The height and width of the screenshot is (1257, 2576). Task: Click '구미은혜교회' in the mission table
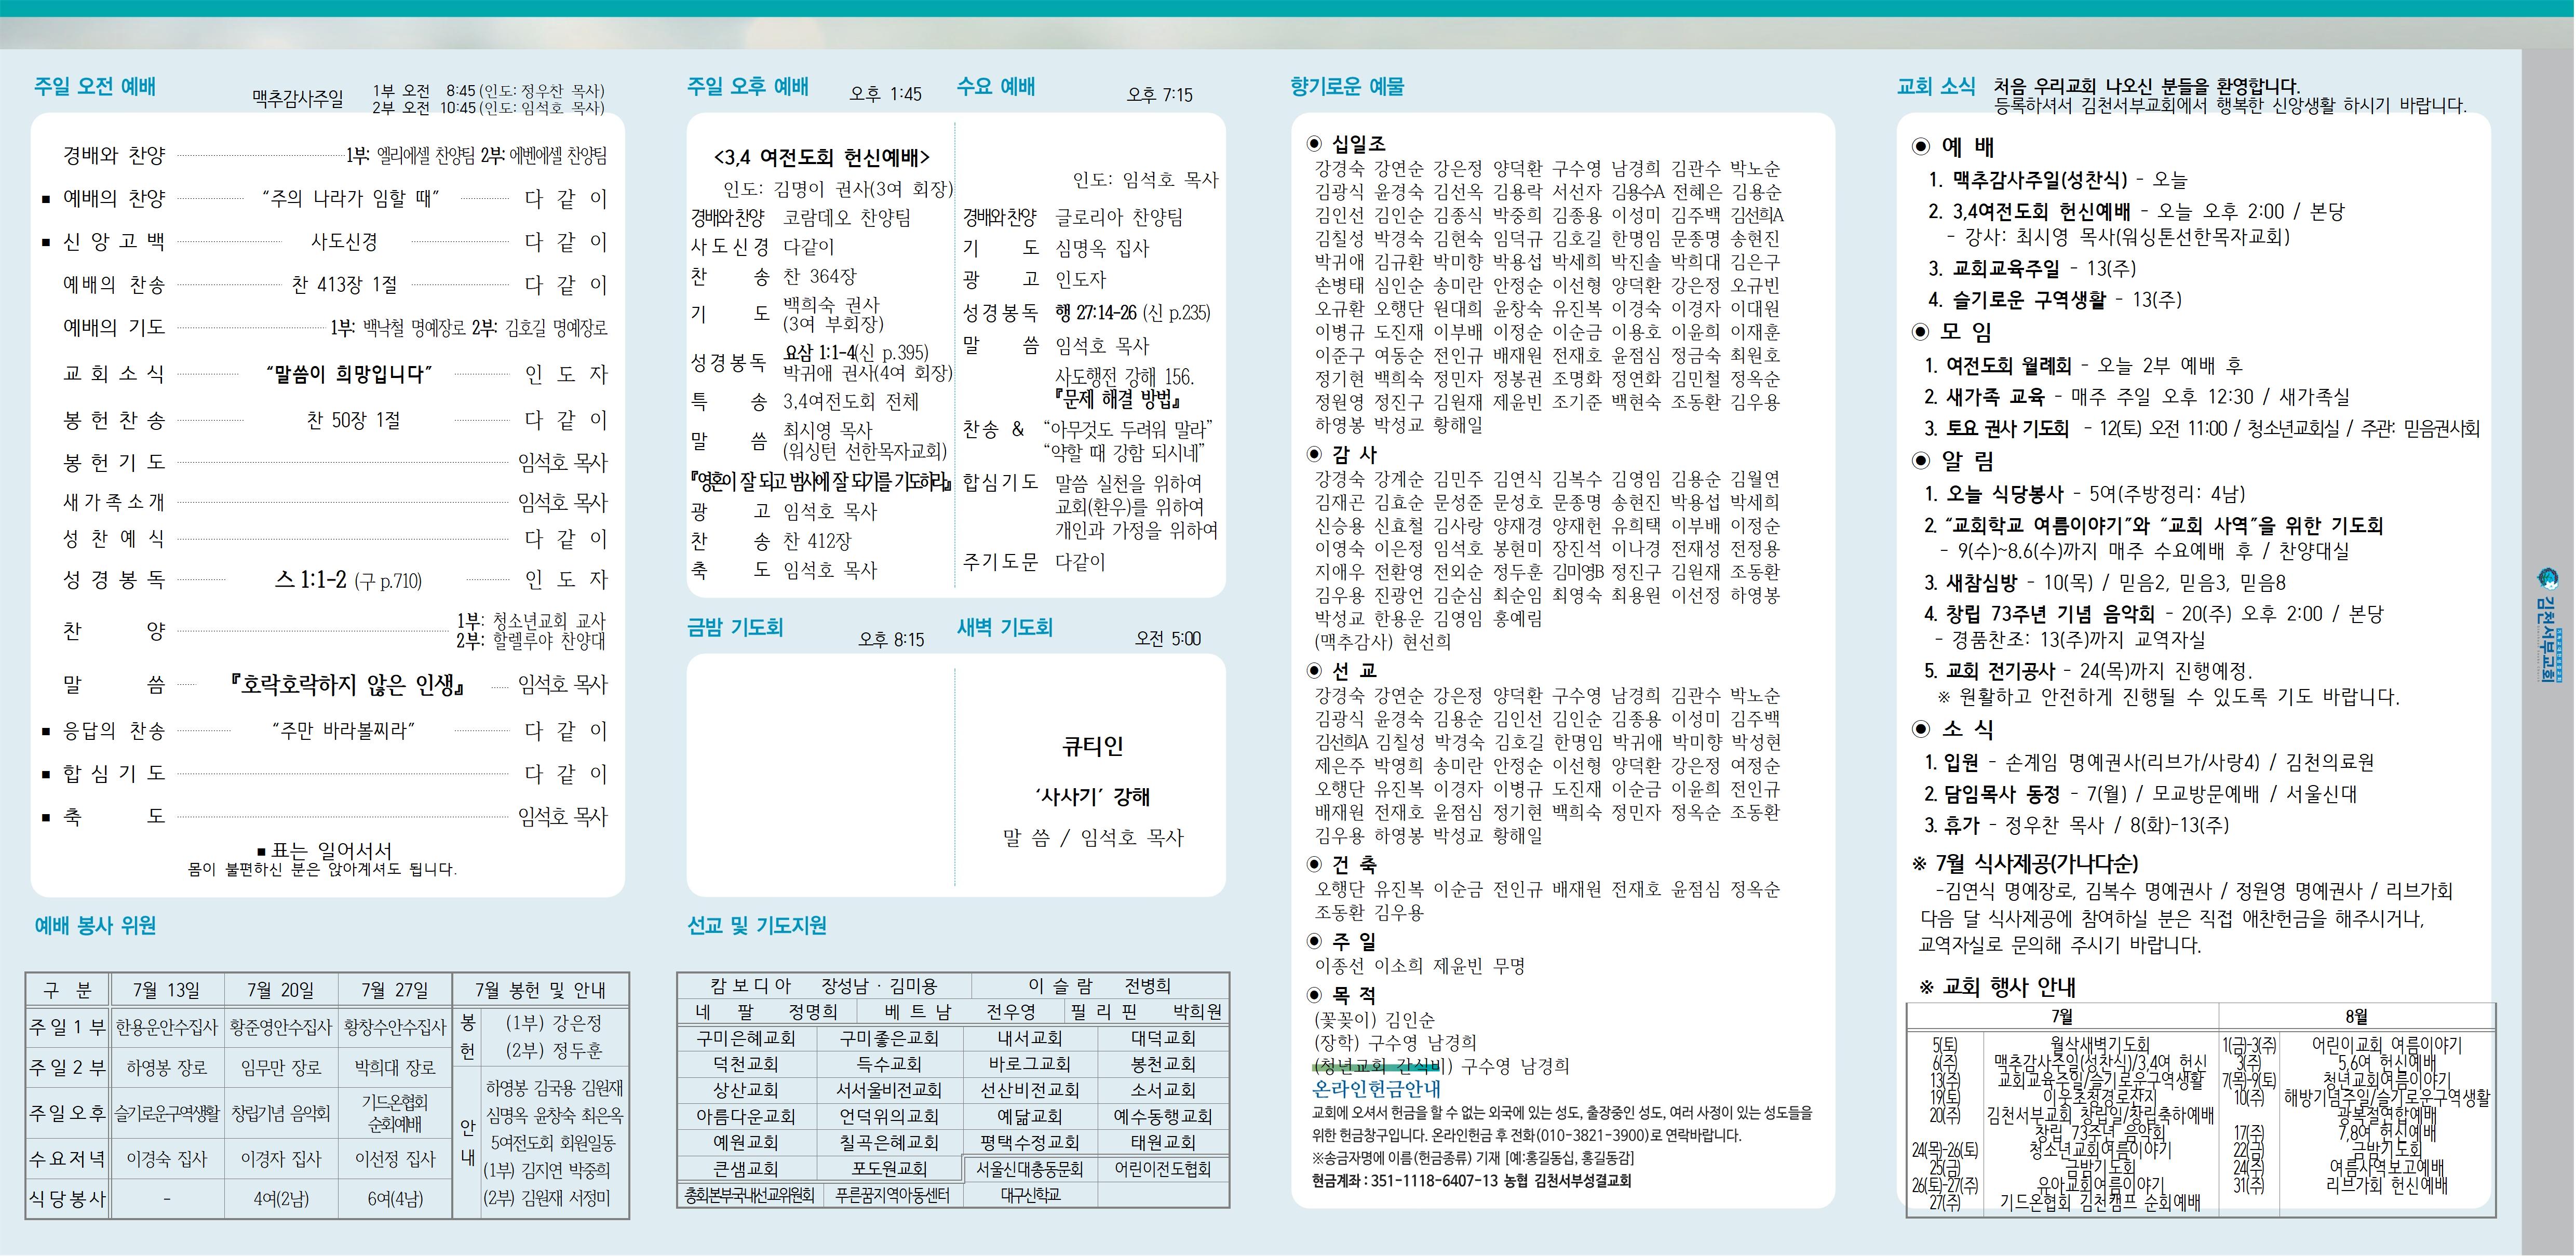tap(746, 1038)
